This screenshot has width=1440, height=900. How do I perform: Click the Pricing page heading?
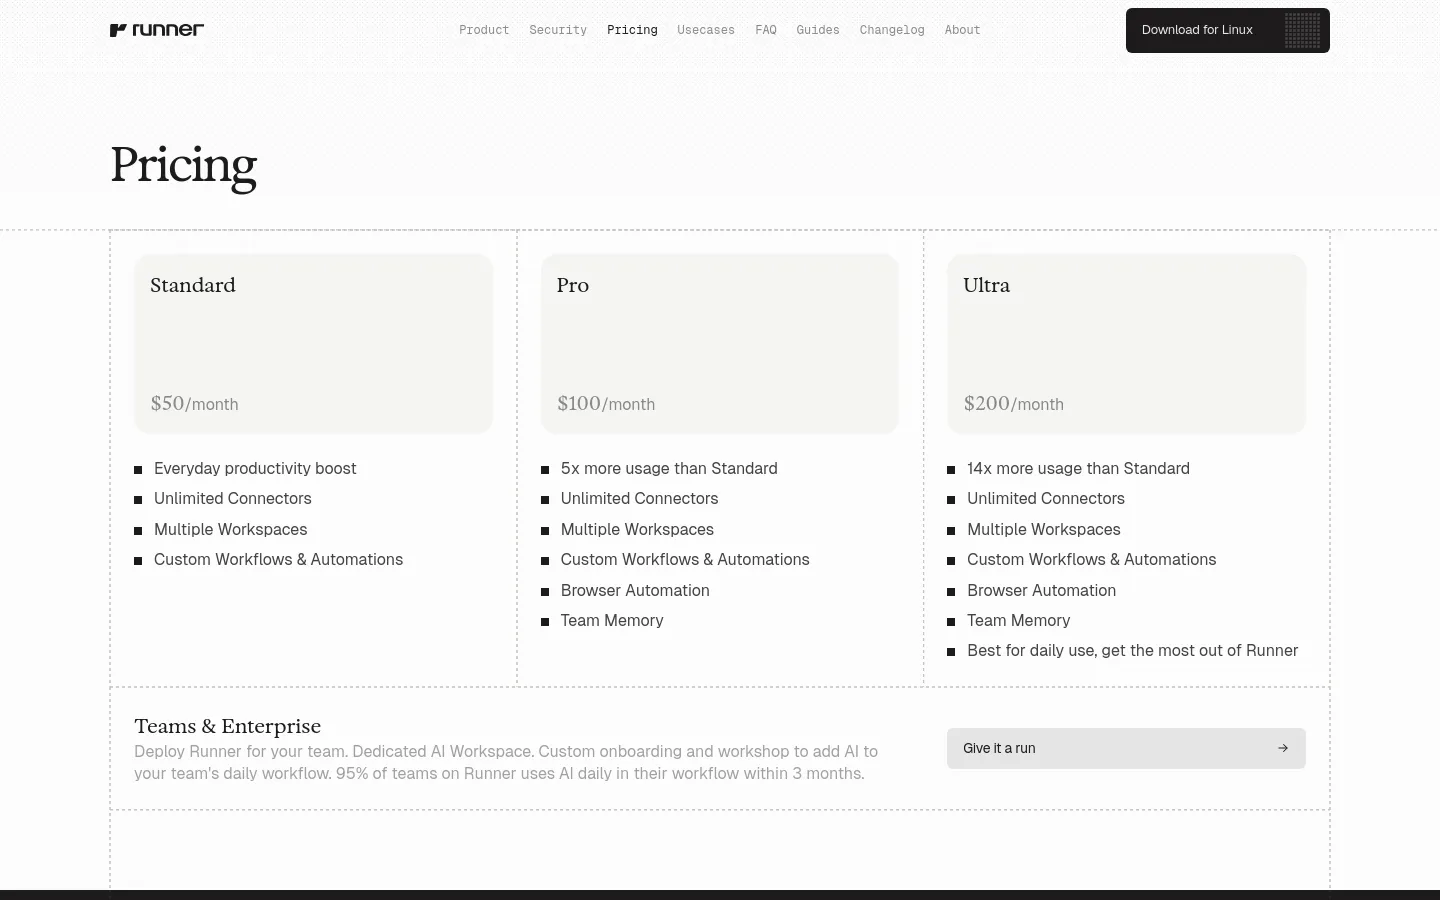(x=183, y=166)
